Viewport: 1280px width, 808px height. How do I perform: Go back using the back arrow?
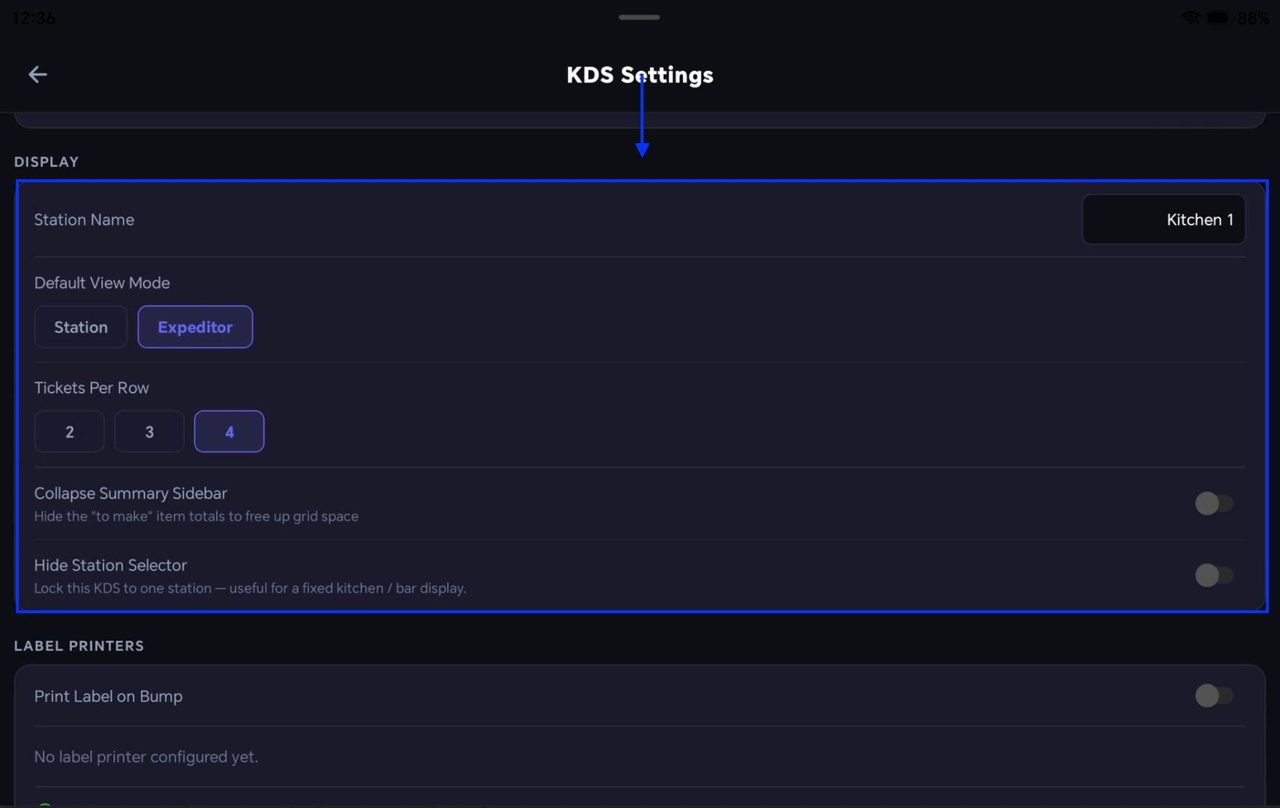point(38,74)
